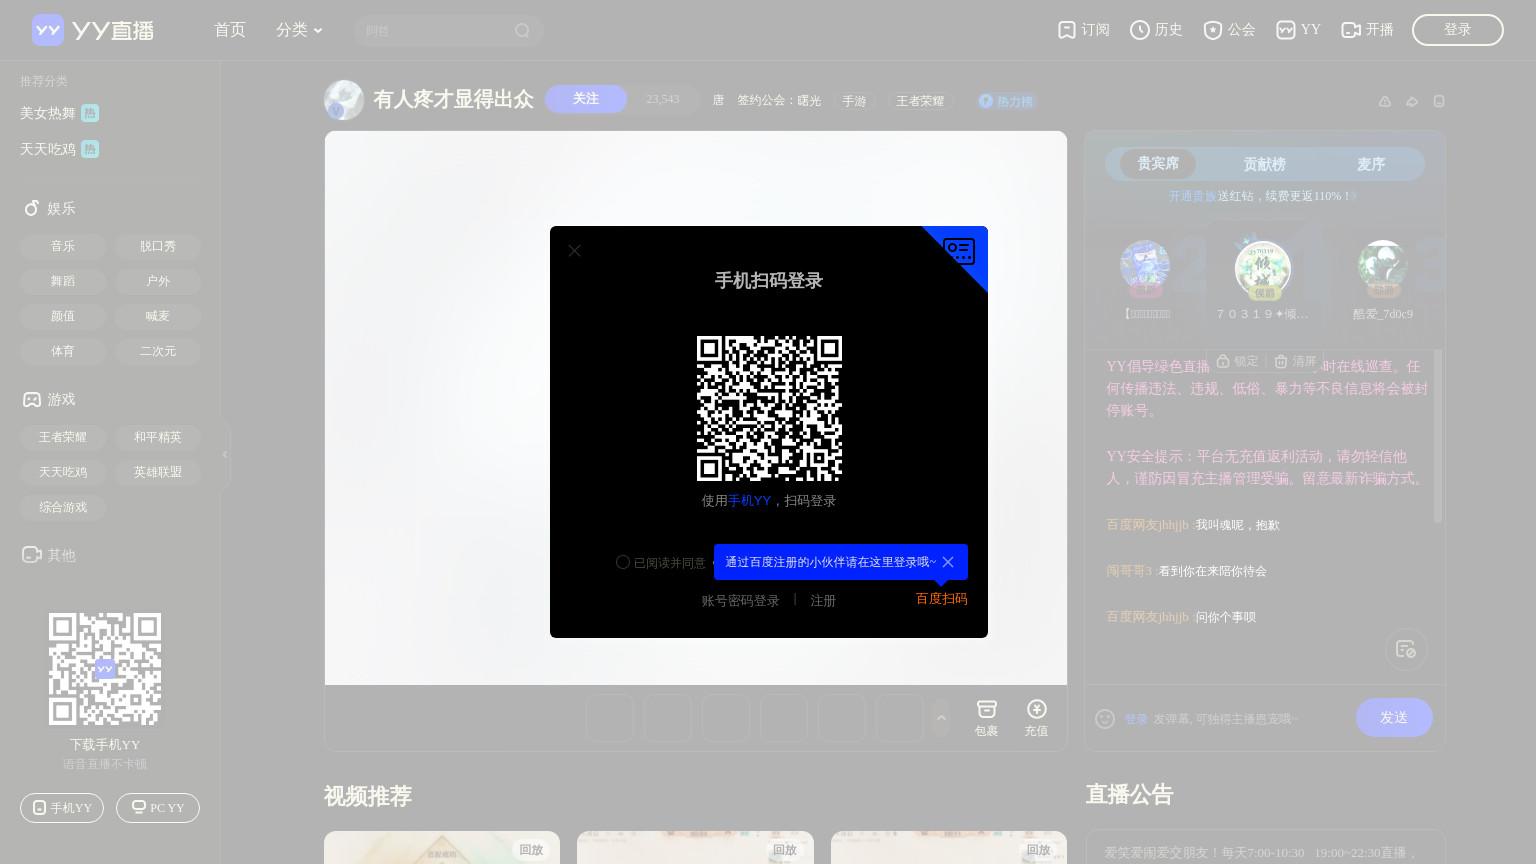The height and width of the screenshot is (864, 1536).
Task: Click the center guest avatar 70319
Action: point(1263,268)
